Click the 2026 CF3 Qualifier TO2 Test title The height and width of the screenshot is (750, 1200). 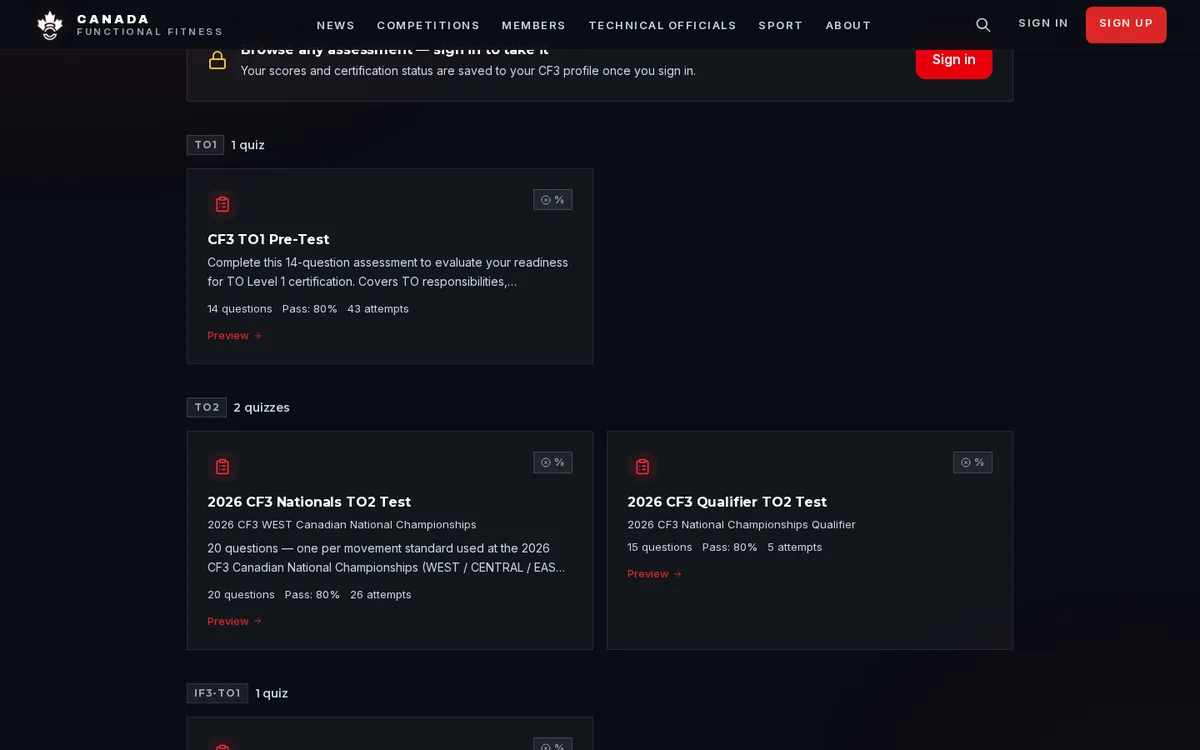[727, 502]
